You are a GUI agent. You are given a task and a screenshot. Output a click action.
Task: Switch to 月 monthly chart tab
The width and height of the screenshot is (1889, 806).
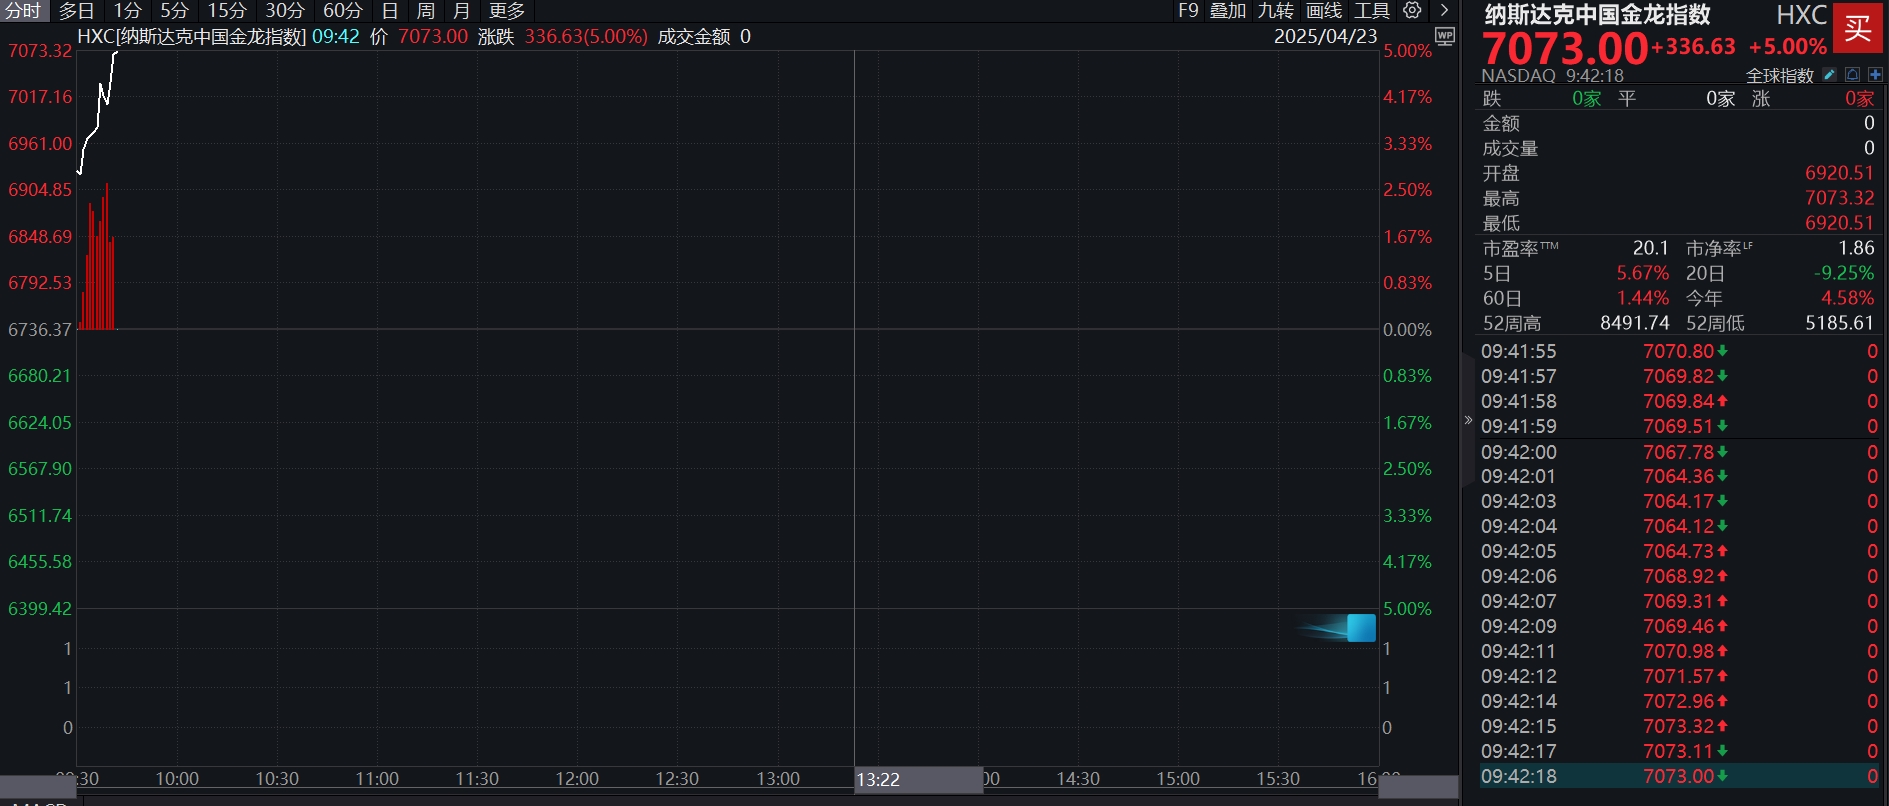(462, 11)
